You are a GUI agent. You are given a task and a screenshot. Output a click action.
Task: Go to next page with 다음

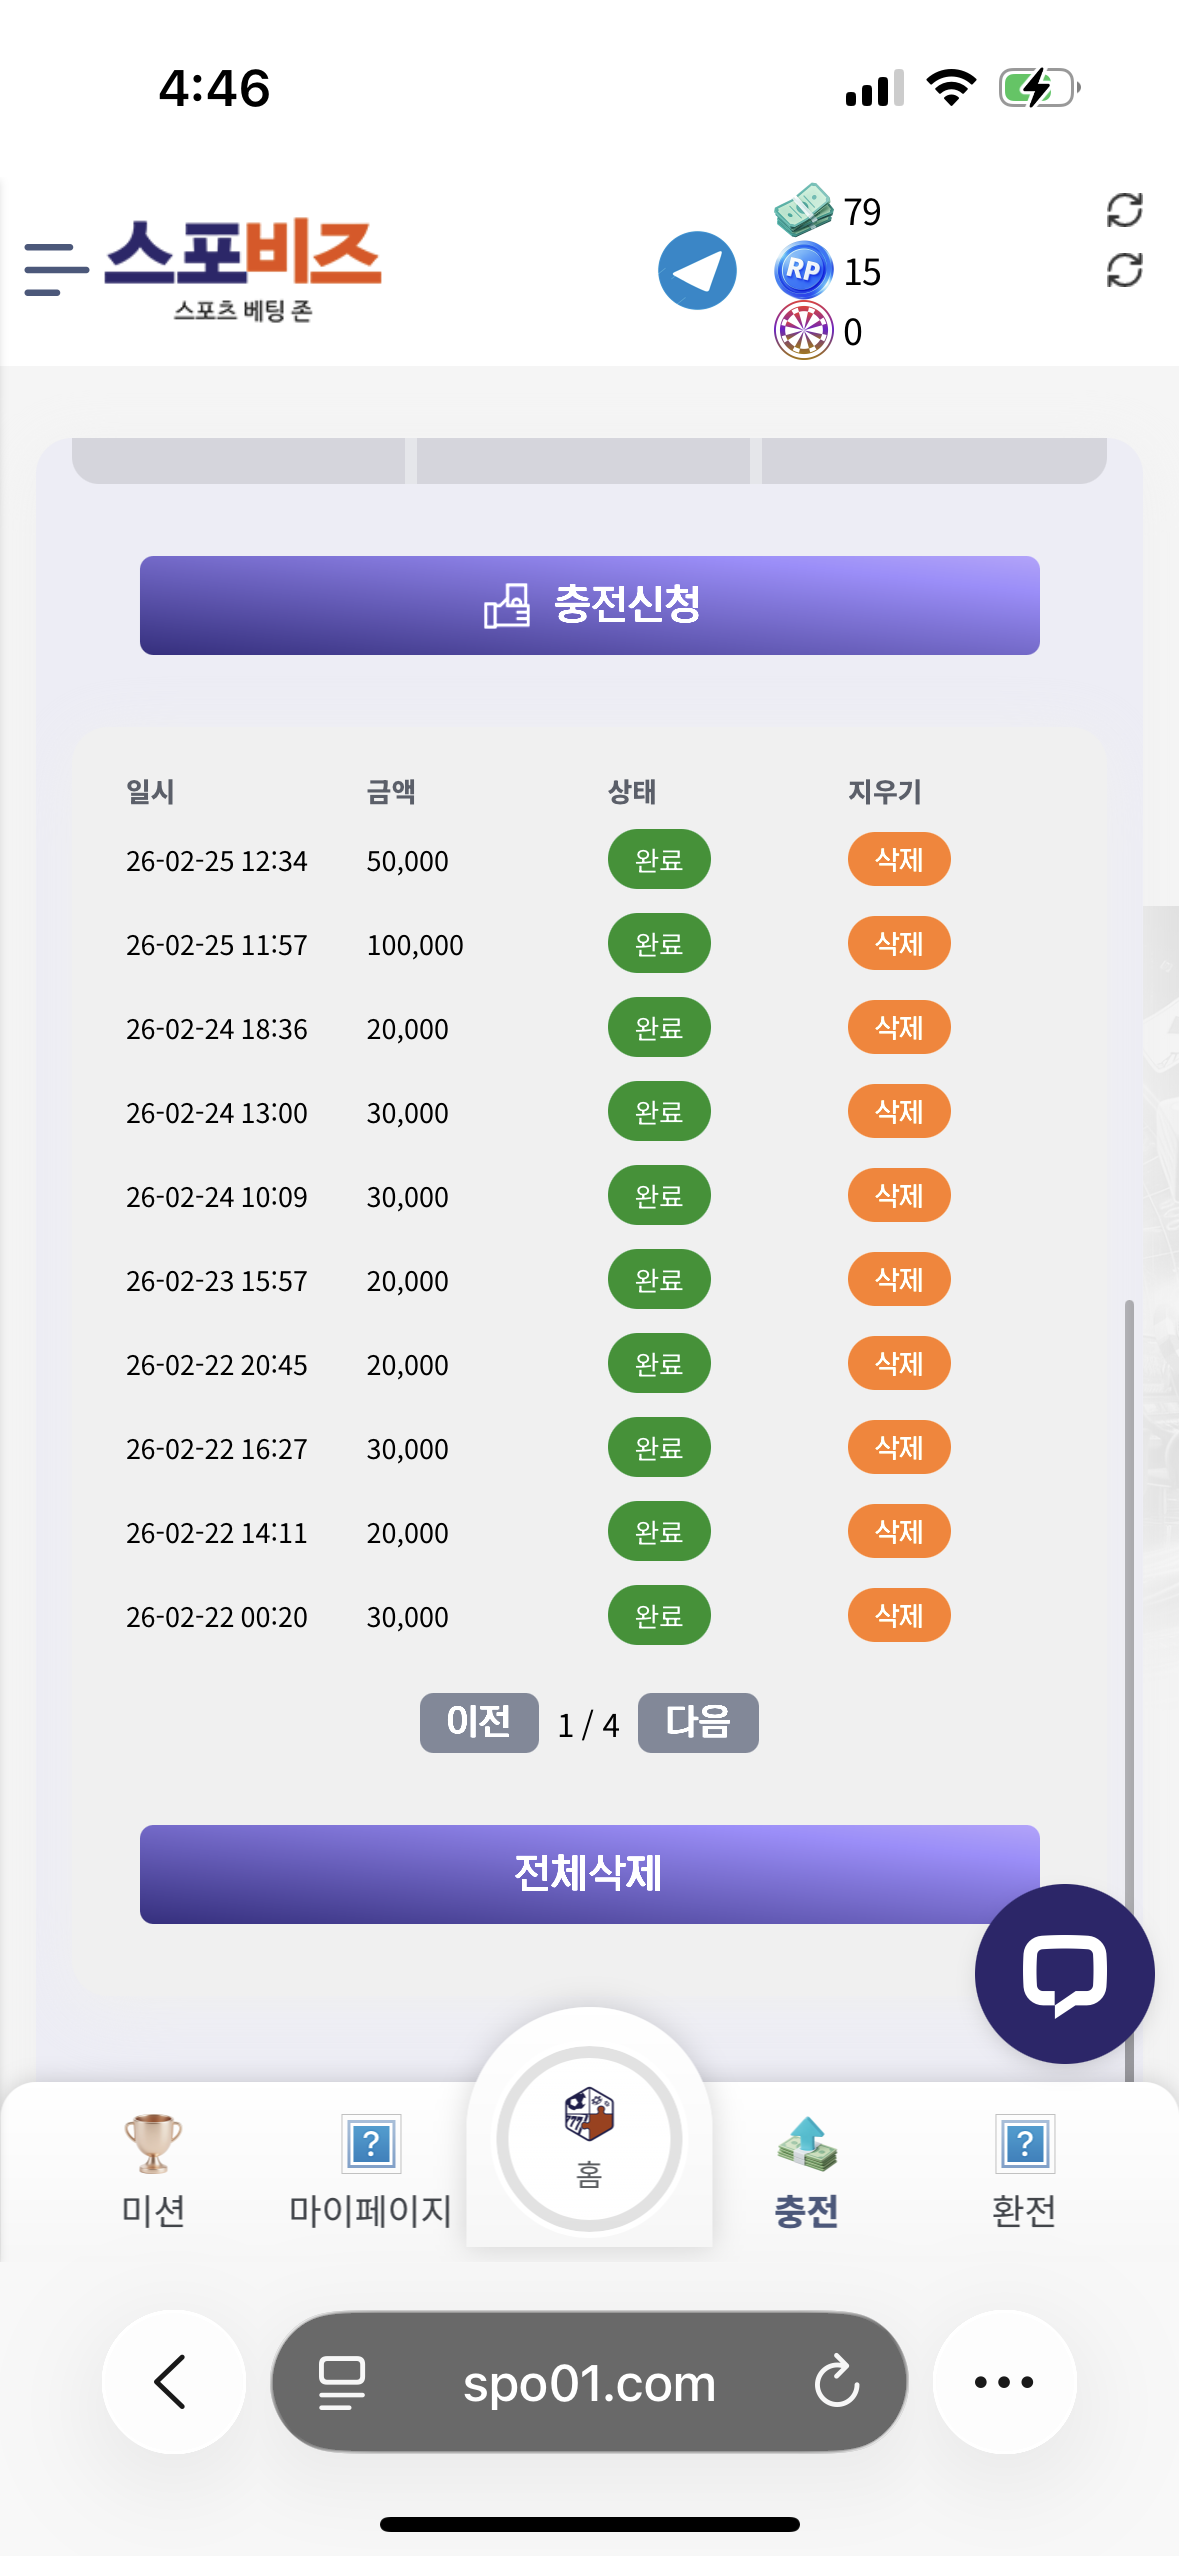coord(698,1723)
